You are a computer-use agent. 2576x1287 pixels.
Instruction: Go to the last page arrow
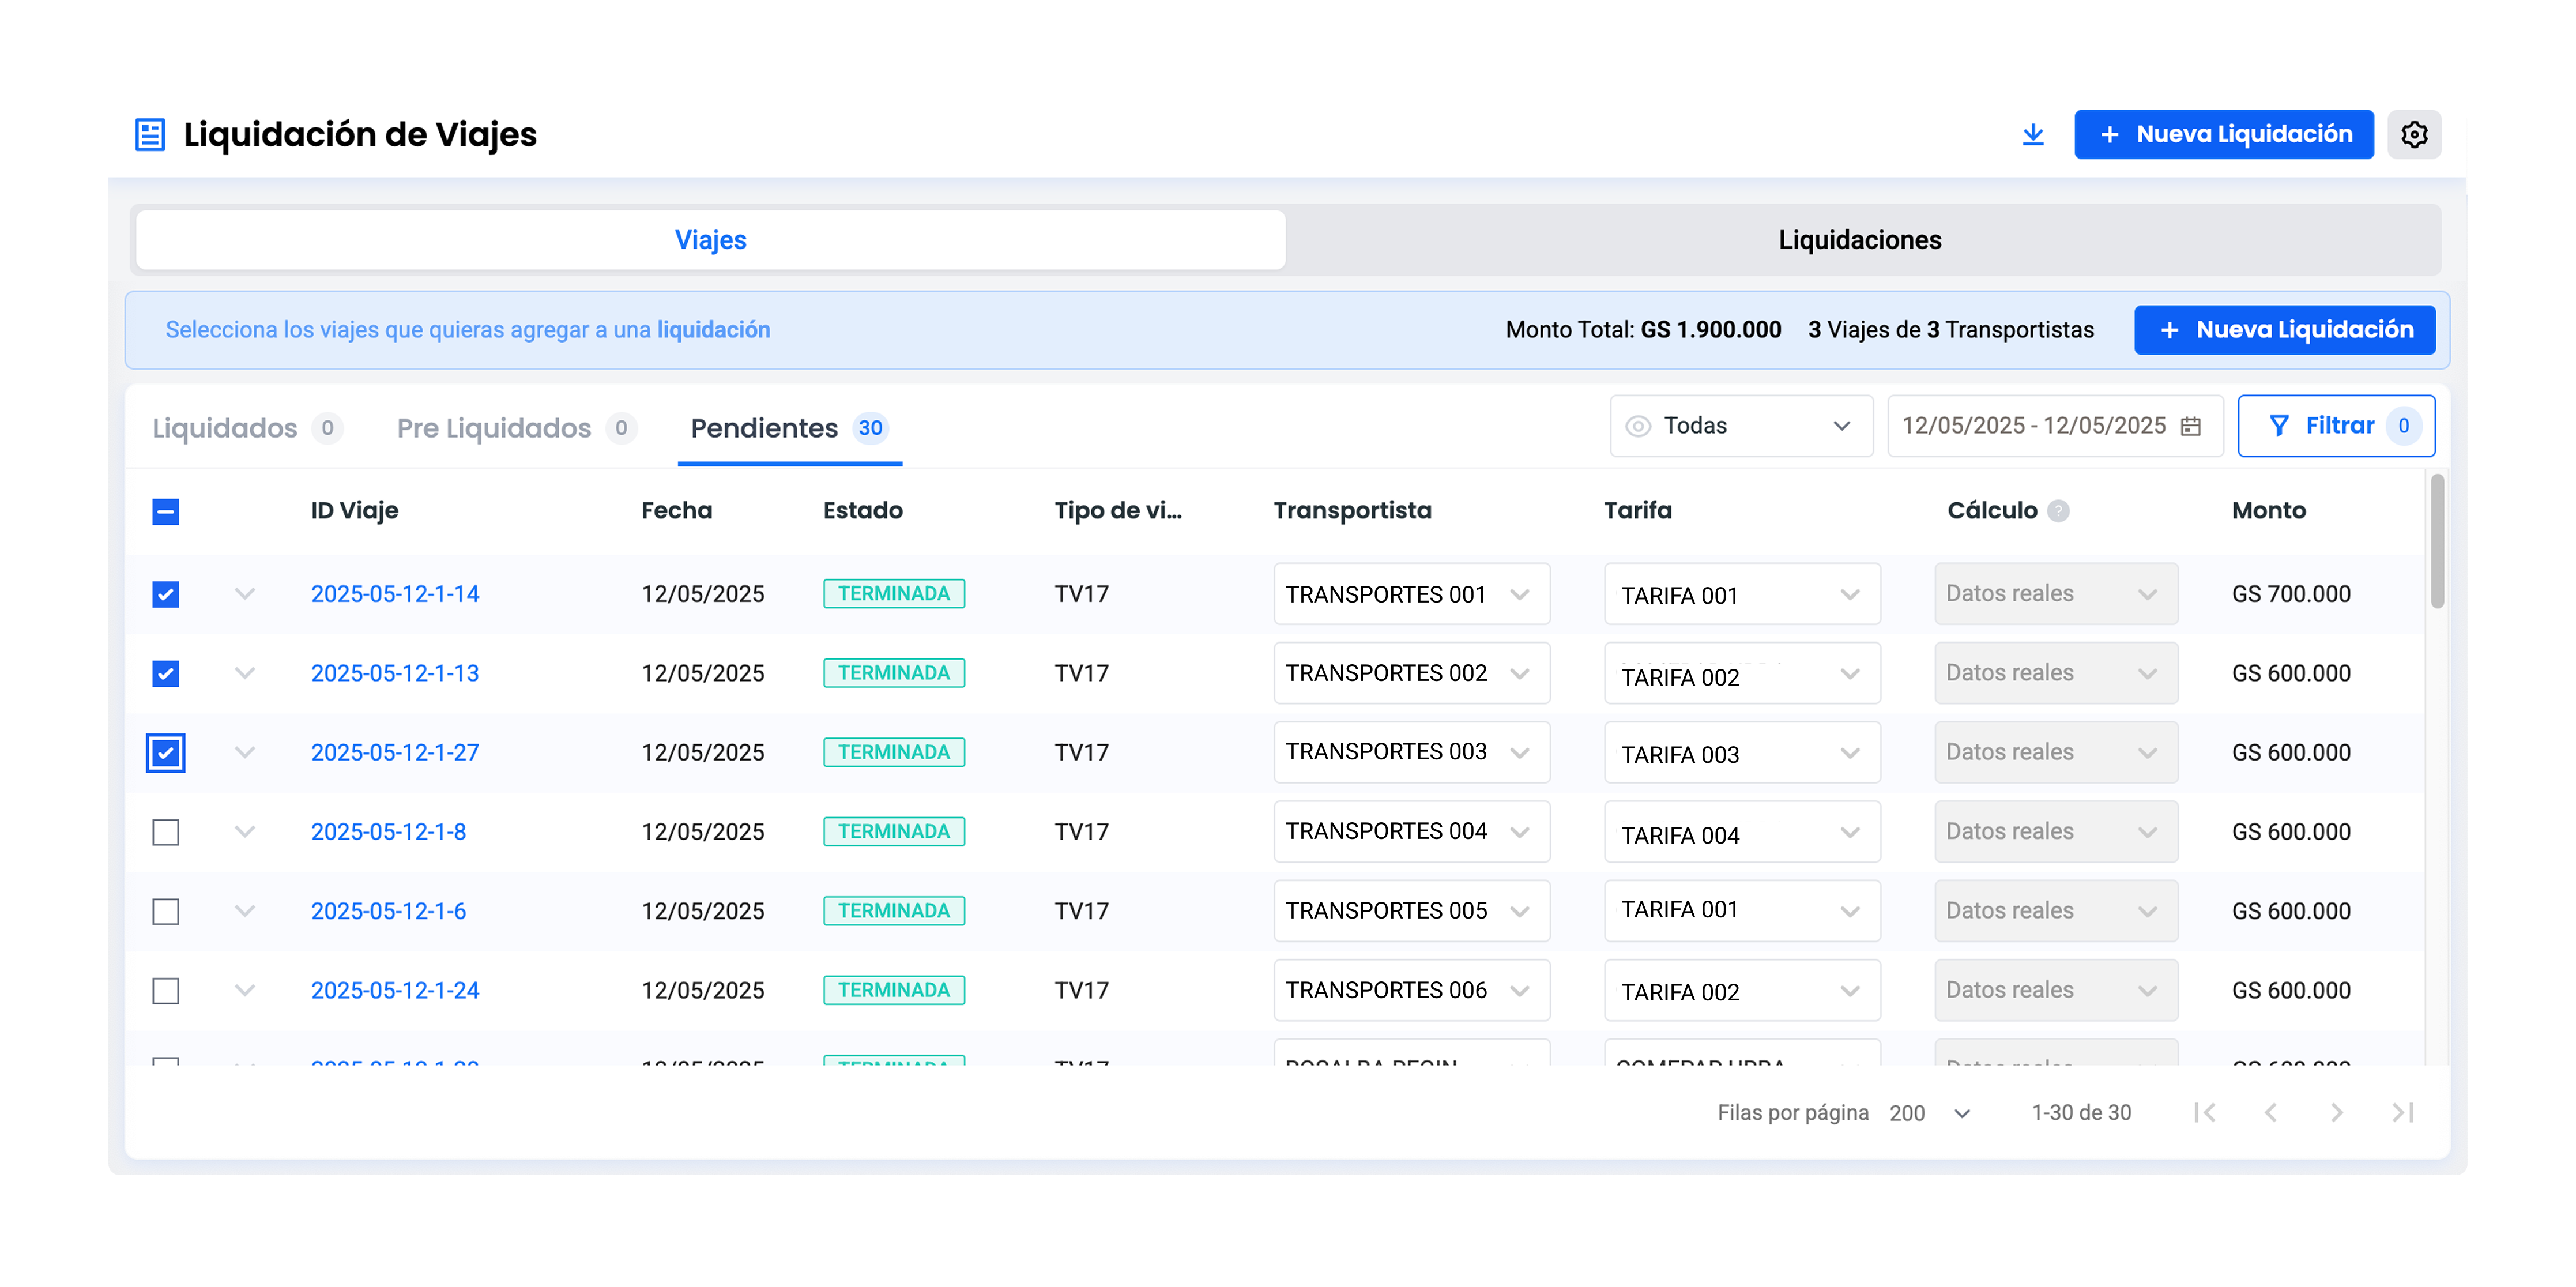[2402, 1112]
